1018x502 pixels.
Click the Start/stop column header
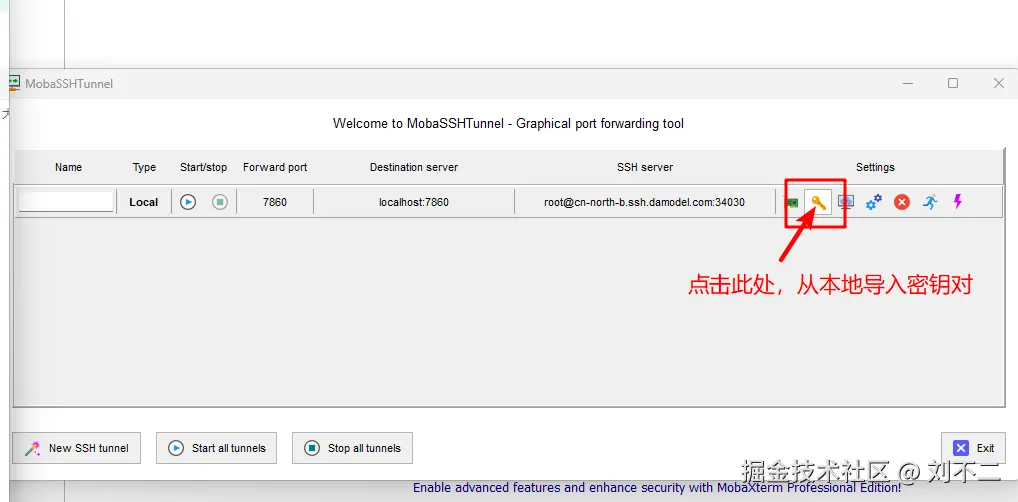coord(203,167)
